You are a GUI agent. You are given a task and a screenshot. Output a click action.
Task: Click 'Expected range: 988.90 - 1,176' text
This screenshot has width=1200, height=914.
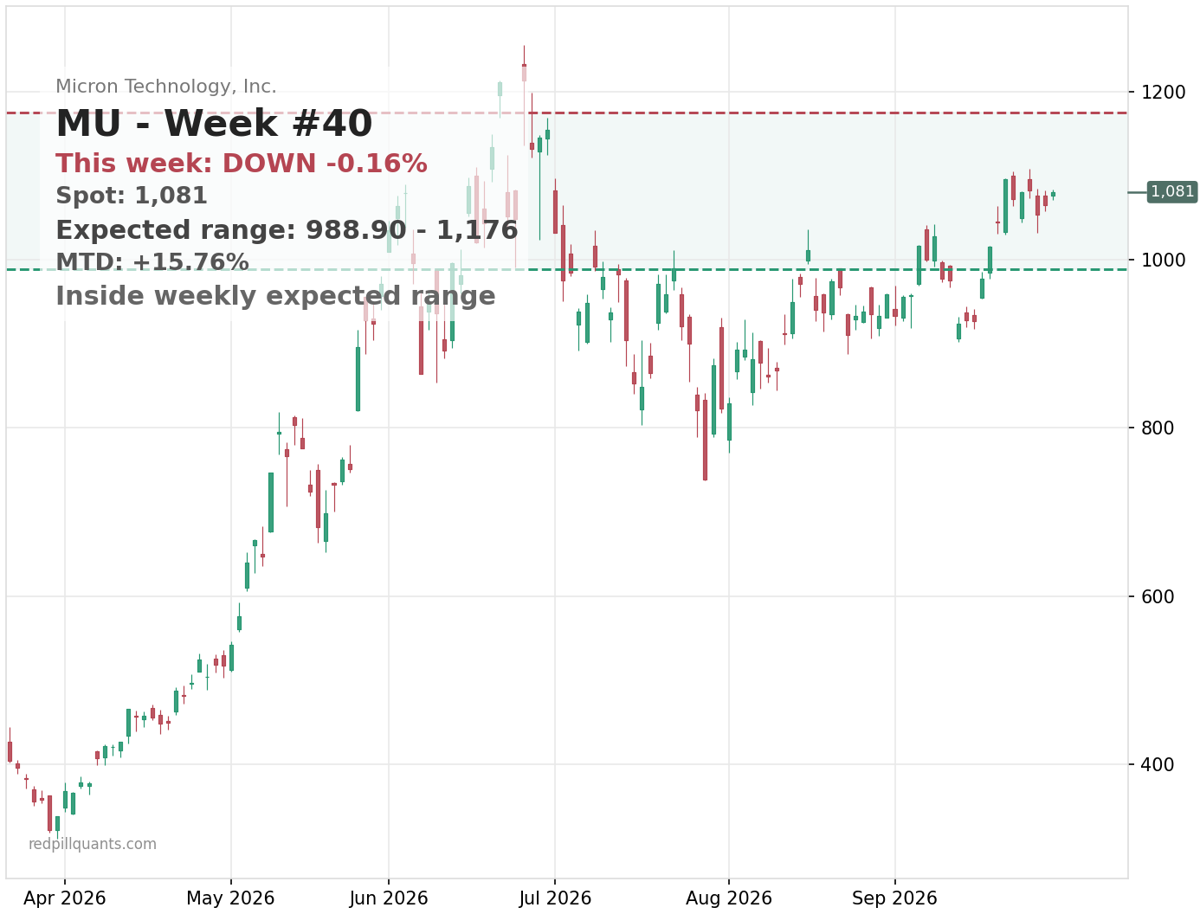pos(286,231)
